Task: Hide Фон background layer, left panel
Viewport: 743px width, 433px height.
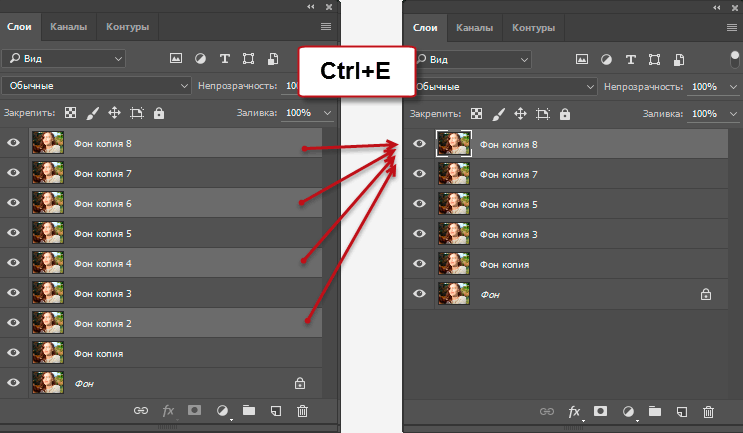Action: click(14, 382)
